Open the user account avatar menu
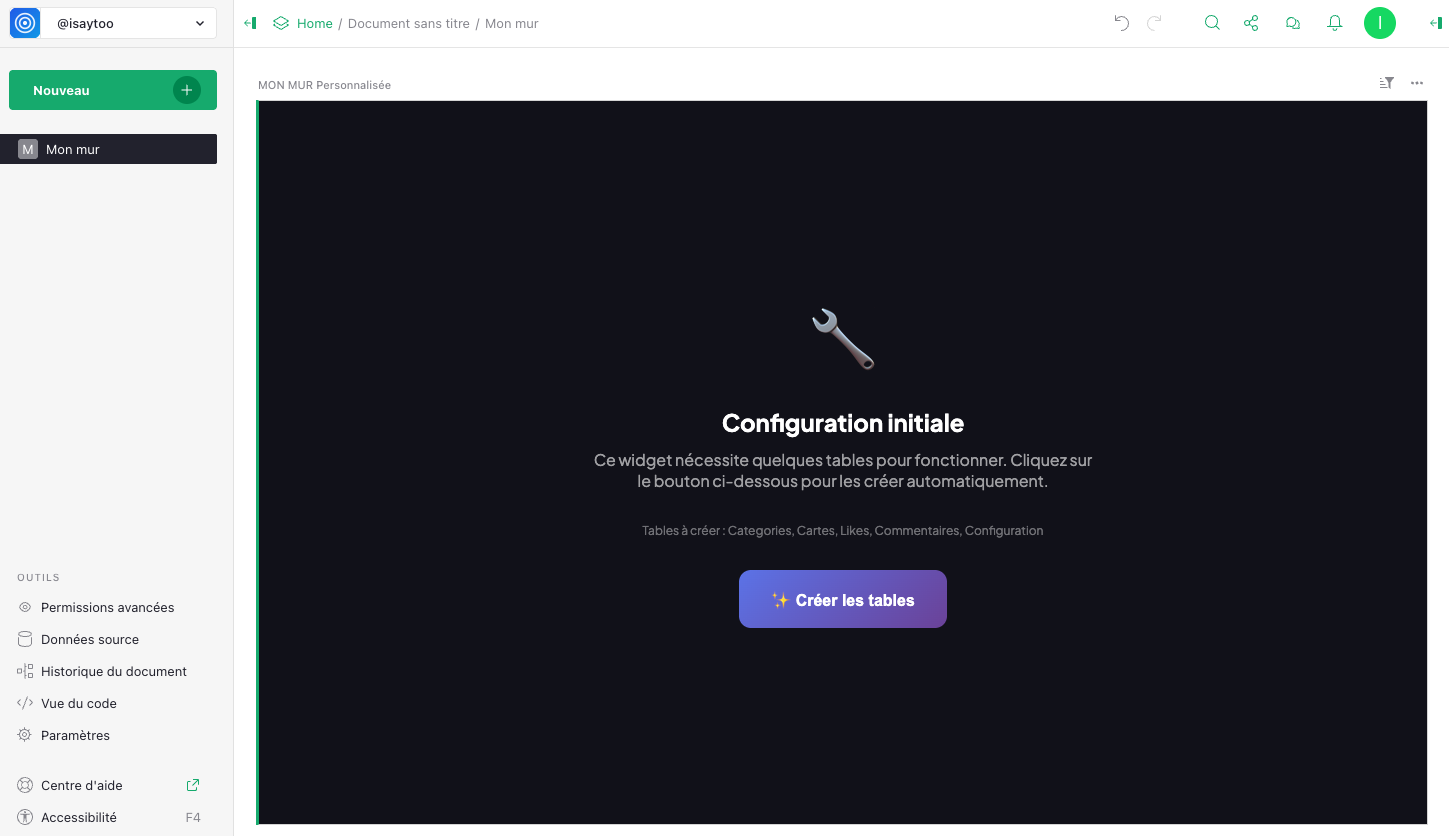 (x=1379, y=23)
